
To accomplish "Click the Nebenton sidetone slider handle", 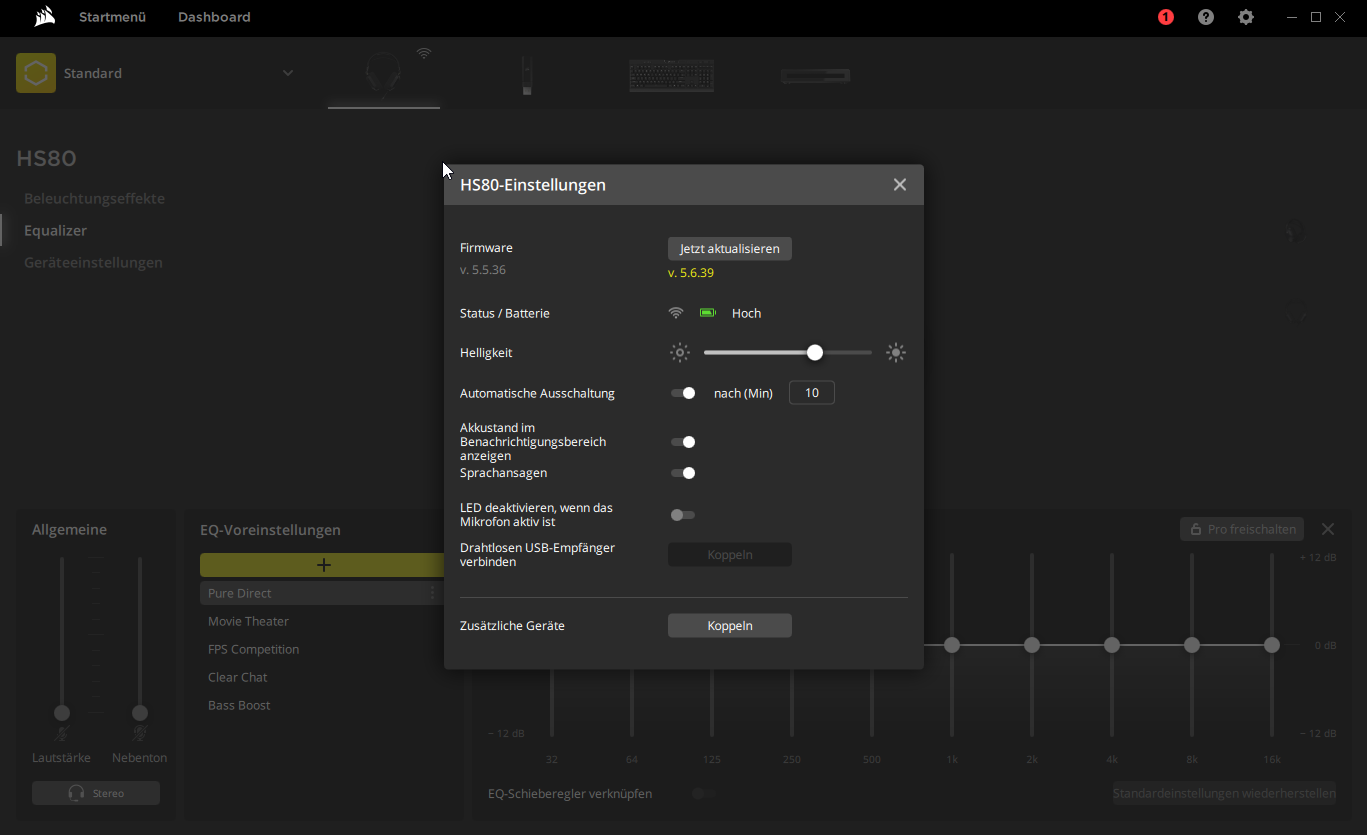I will [x=140, y=712].
